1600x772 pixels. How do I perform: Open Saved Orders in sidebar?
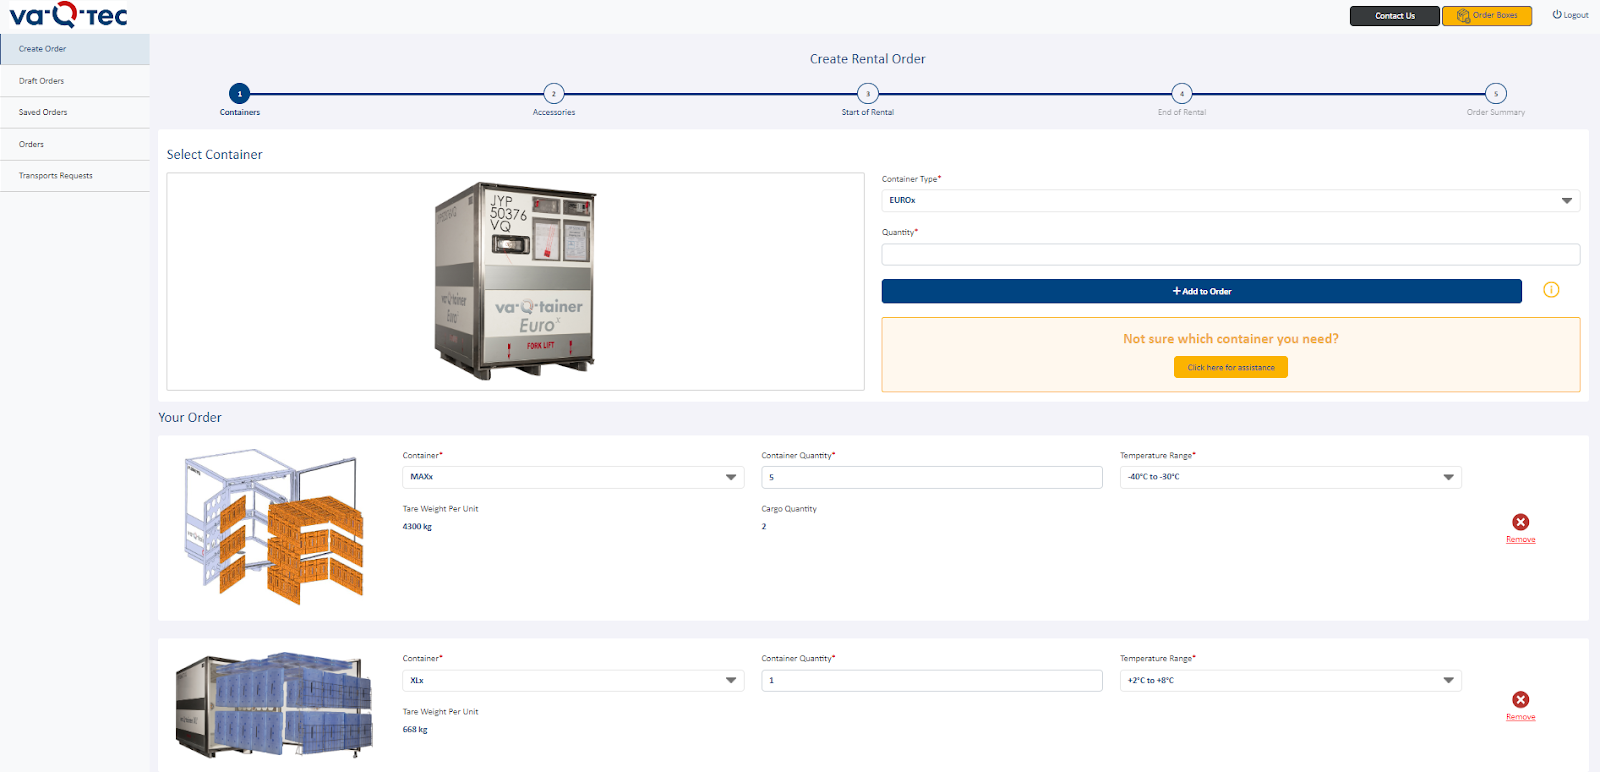(x=75, y=112)
